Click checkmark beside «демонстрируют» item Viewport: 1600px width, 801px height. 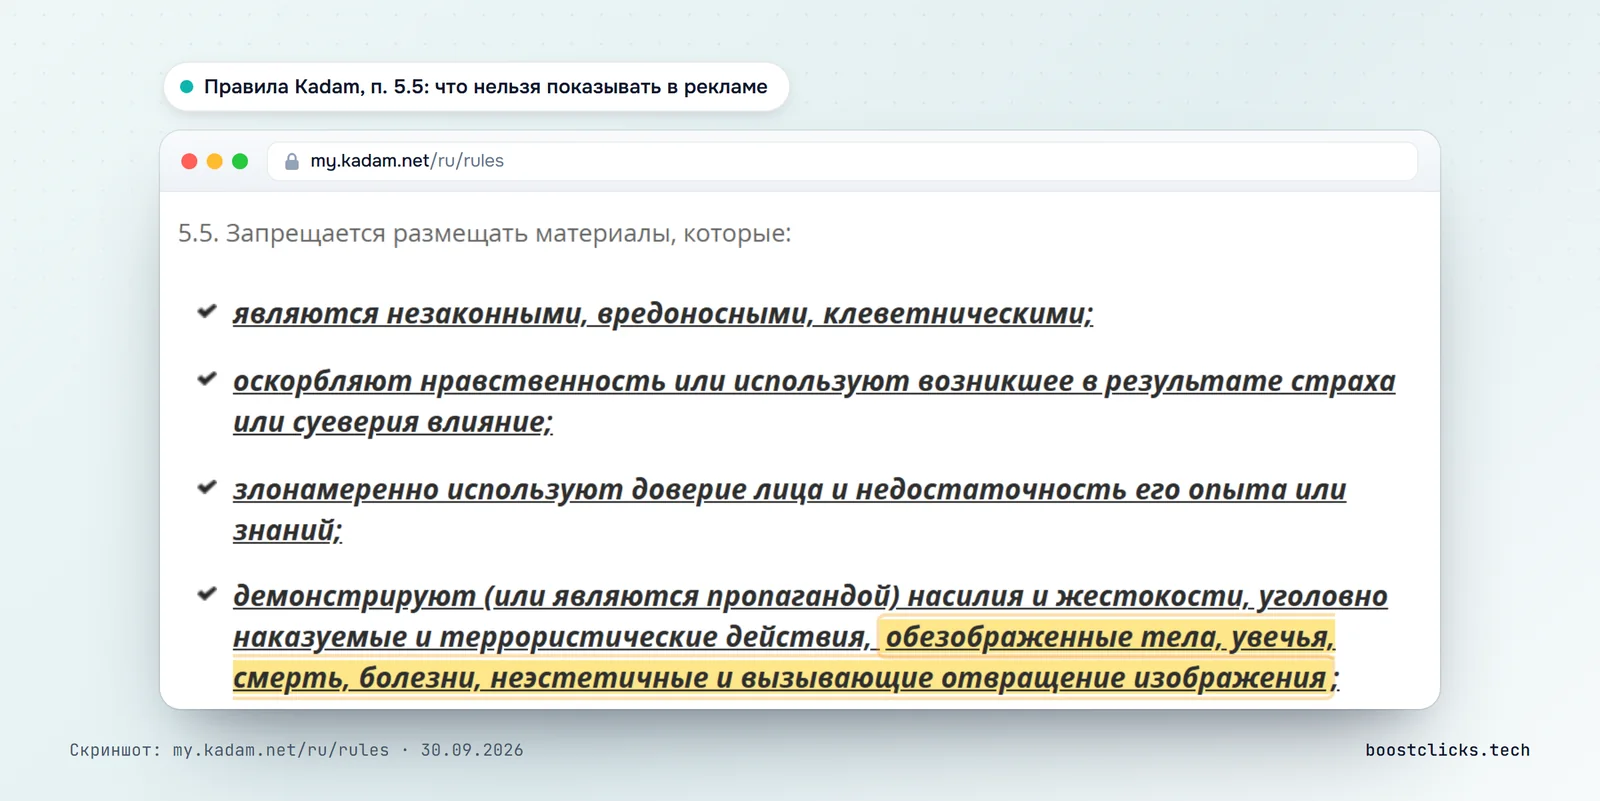[x=207, y=594]
